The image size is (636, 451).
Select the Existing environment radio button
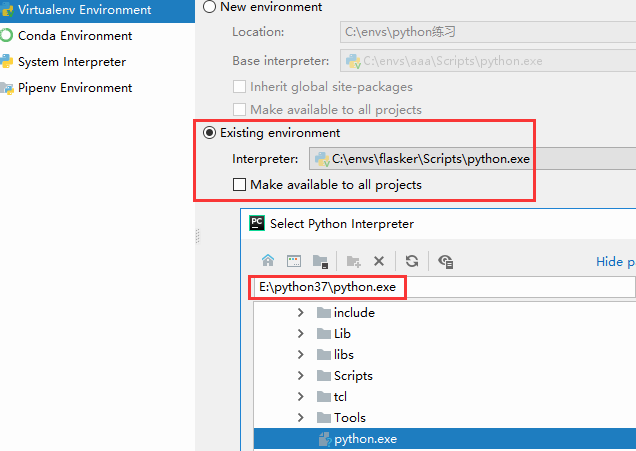pyautogui.click(x=209, y=133)
